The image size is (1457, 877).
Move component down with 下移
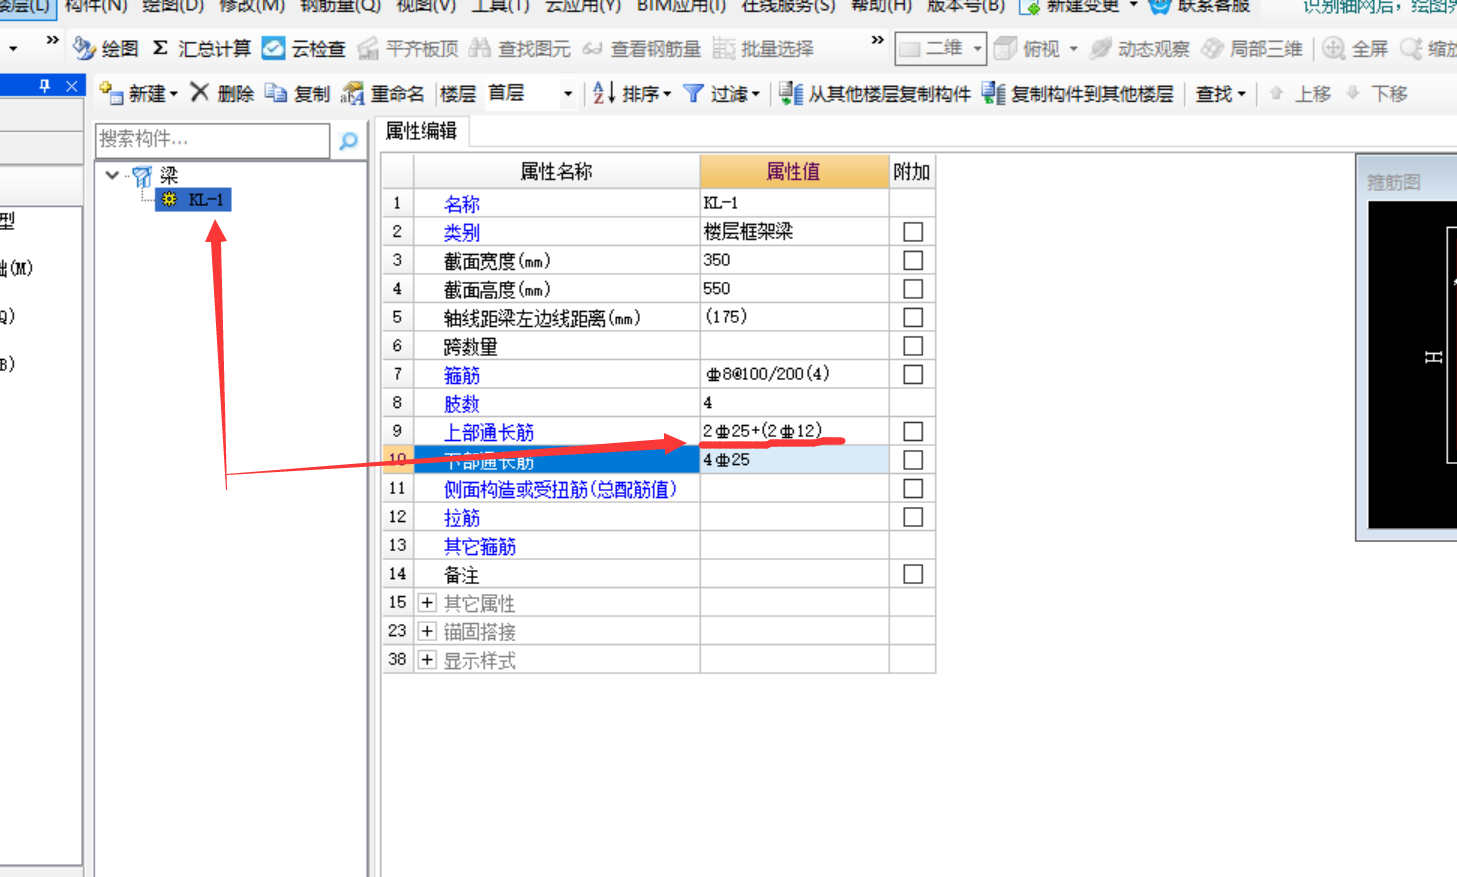[1376, 93]
